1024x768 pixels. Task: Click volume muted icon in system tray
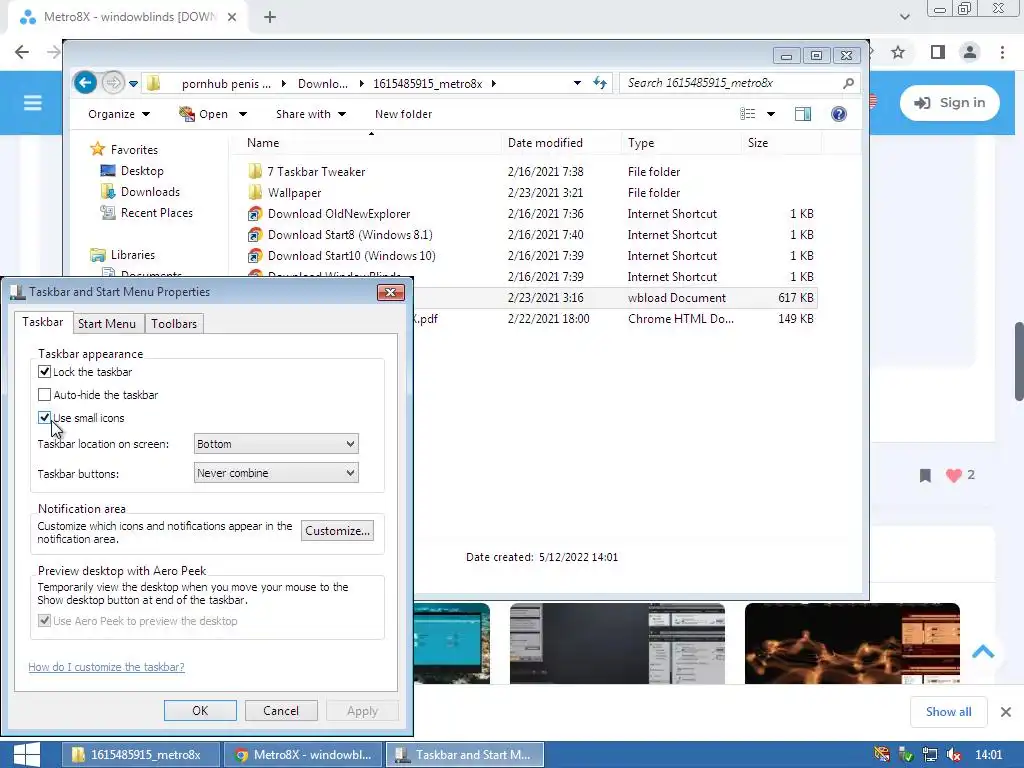[x=953, y=755]
